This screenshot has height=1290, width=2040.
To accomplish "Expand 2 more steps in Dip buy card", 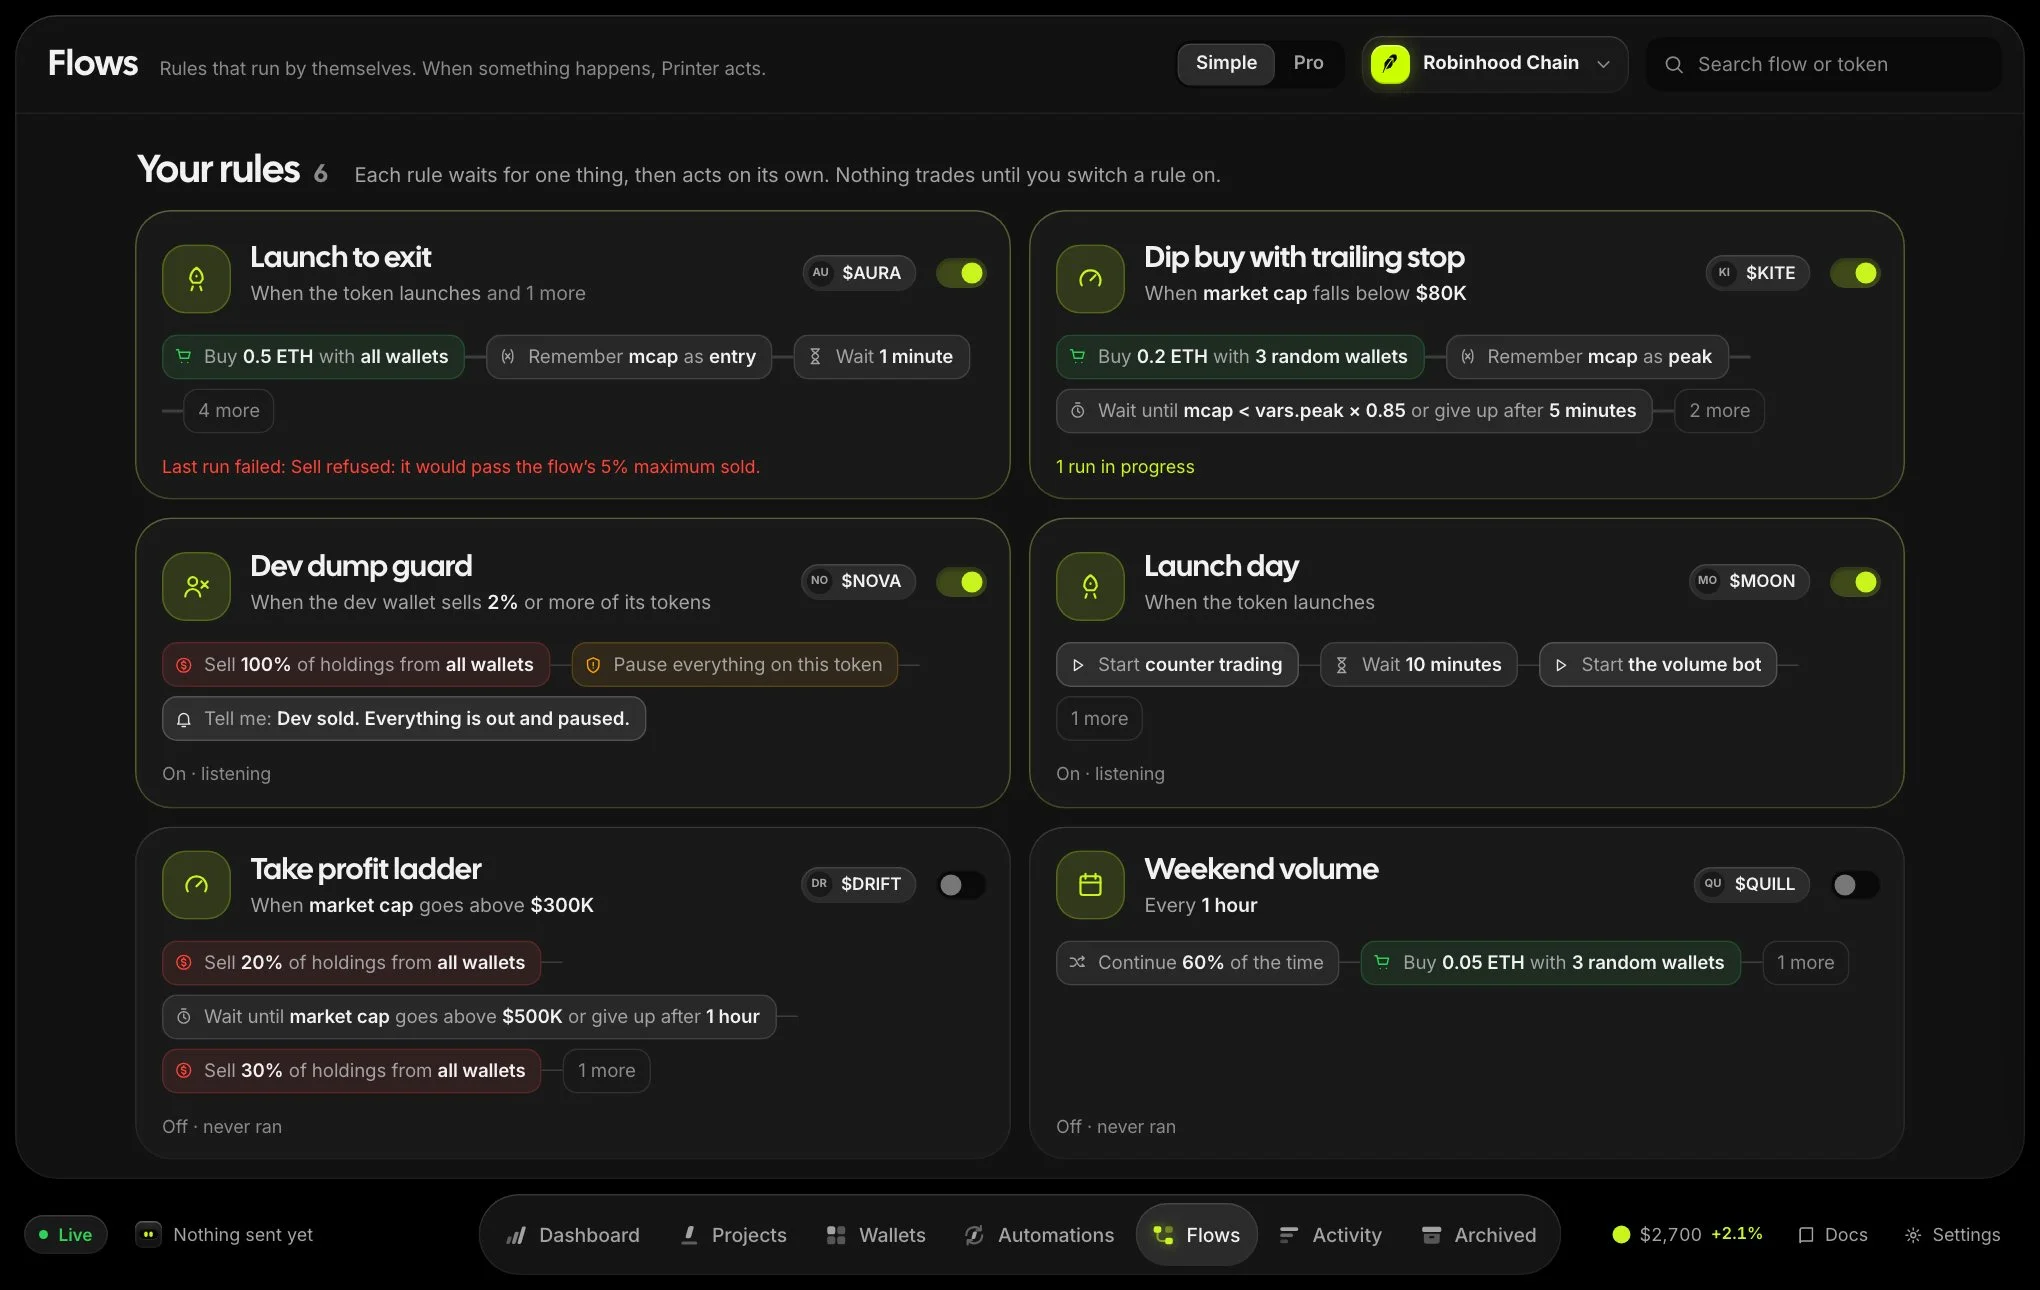I will tap(1719, 411).
